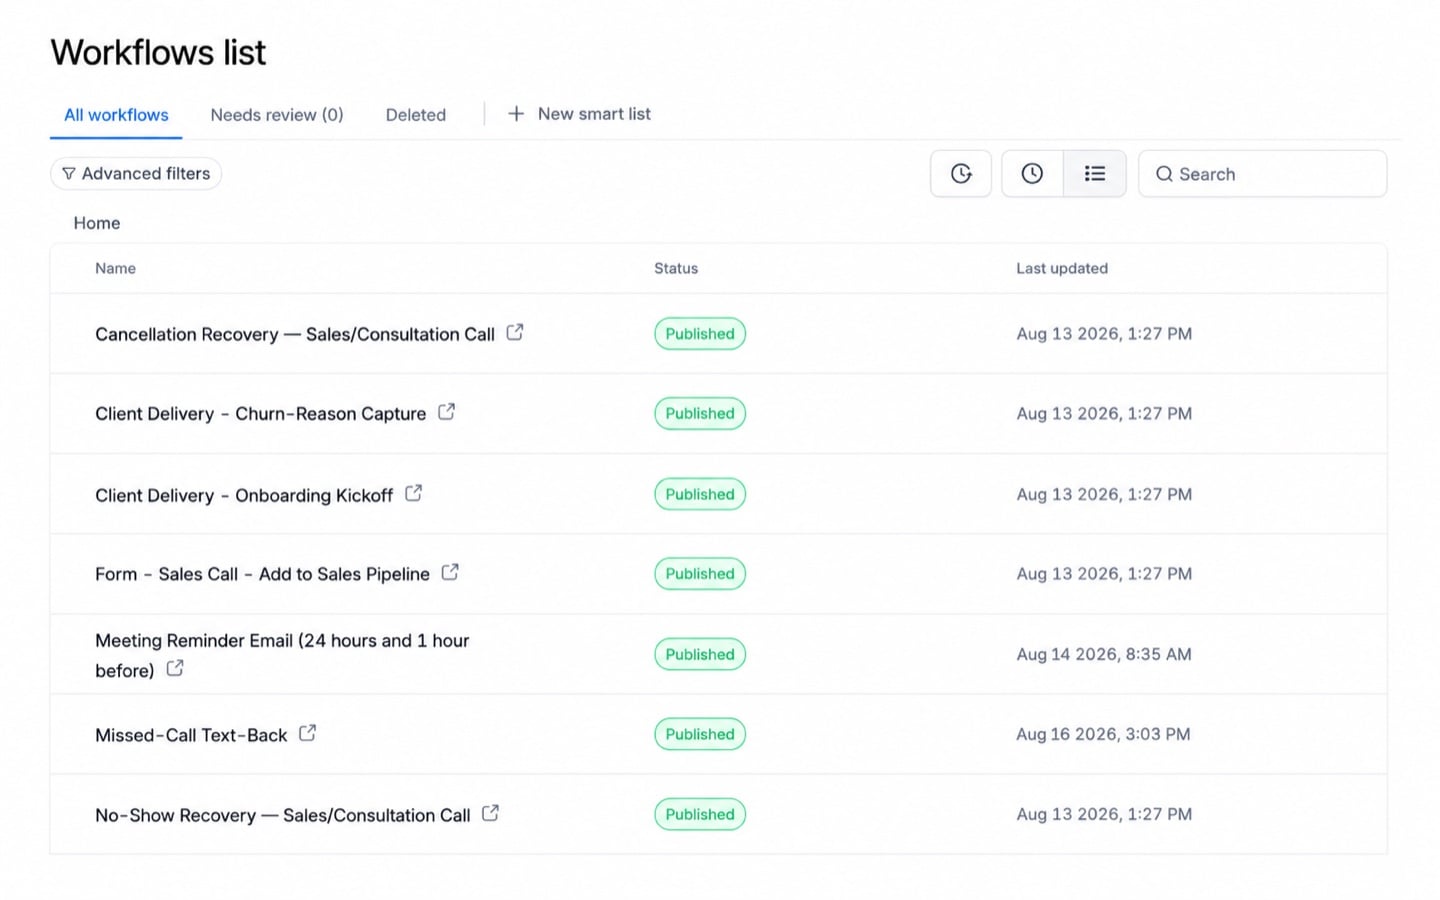
Task: Click the magnifier icon in search box
Action: pyautogui.click(x=1164, y=174)
